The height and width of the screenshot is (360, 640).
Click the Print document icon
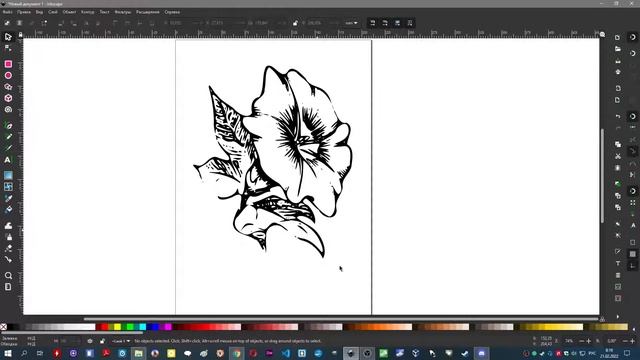618,72
